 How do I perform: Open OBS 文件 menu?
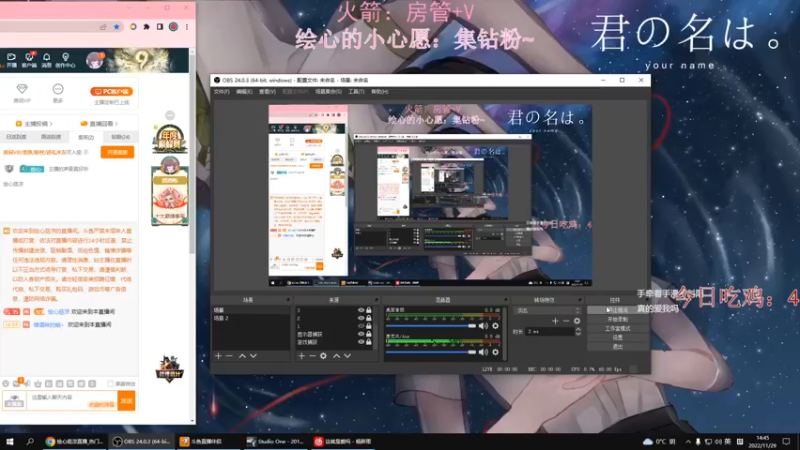pyautogui.click(x=221, y=92)
